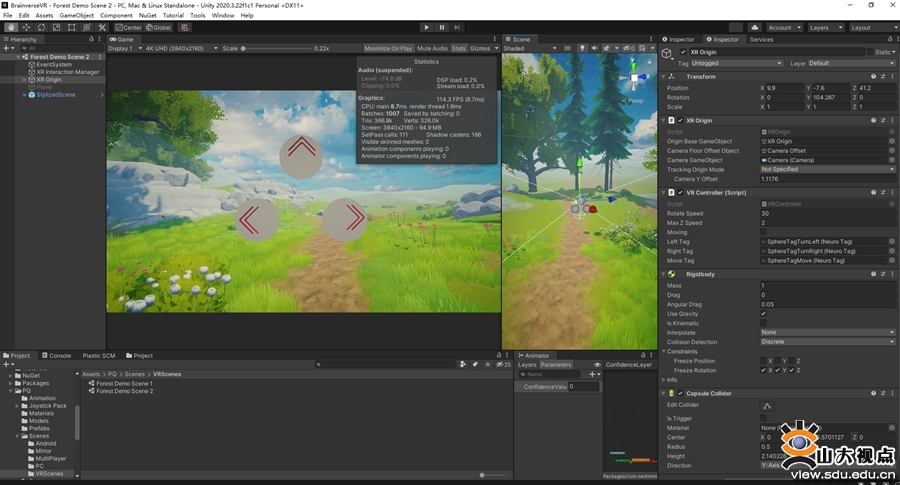Open Component menu
This screenshot has height=485, width=900.
point(116,15)
